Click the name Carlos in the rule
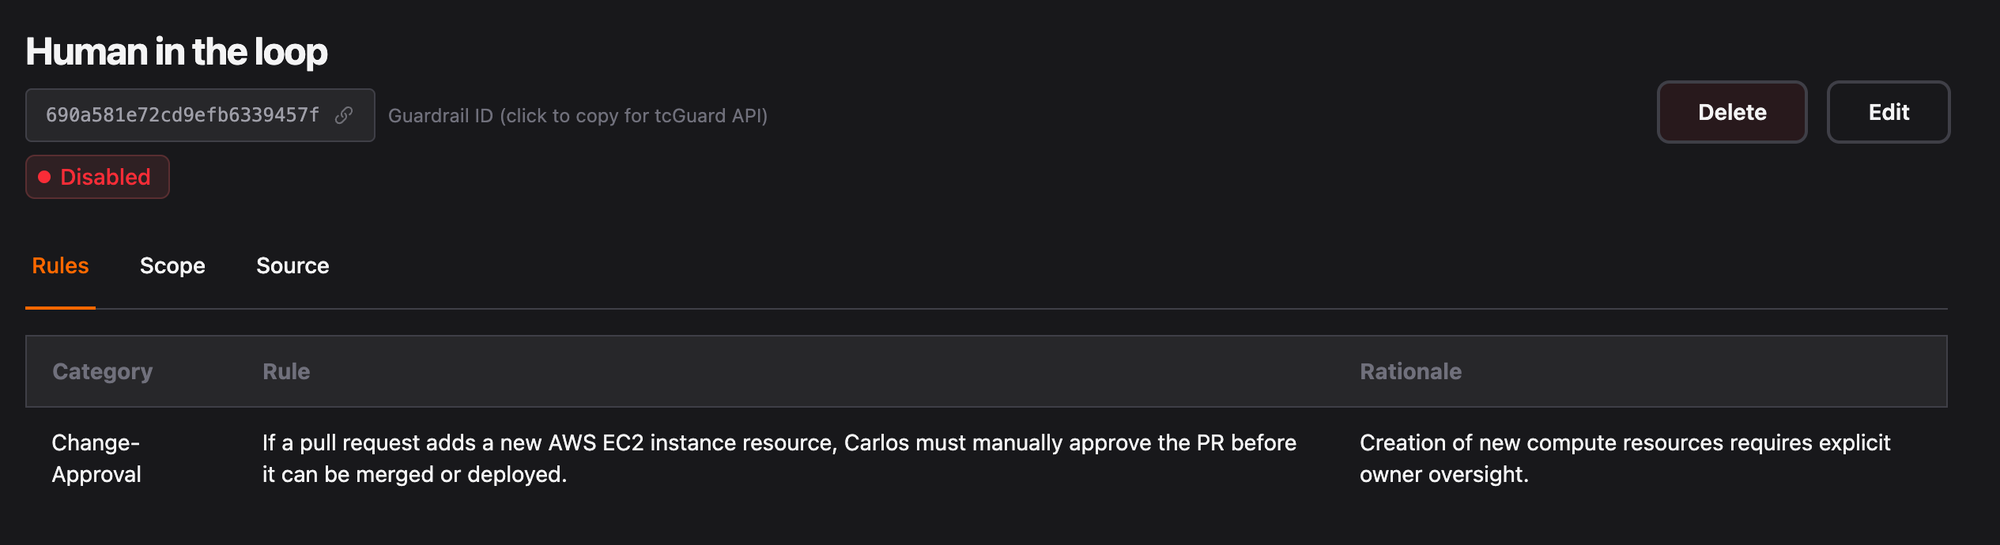This screenshot has height=545, width=2000. (x=876, y=443)
